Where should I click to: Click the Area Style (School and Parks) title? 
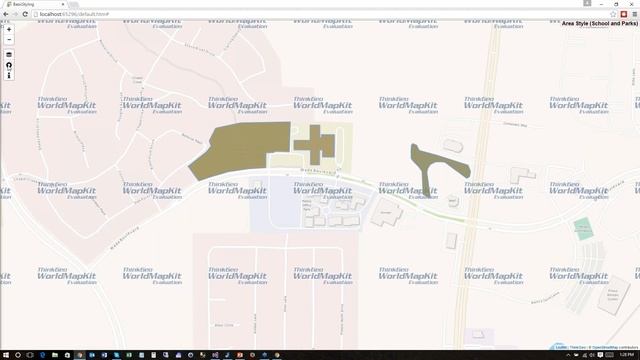599,24
